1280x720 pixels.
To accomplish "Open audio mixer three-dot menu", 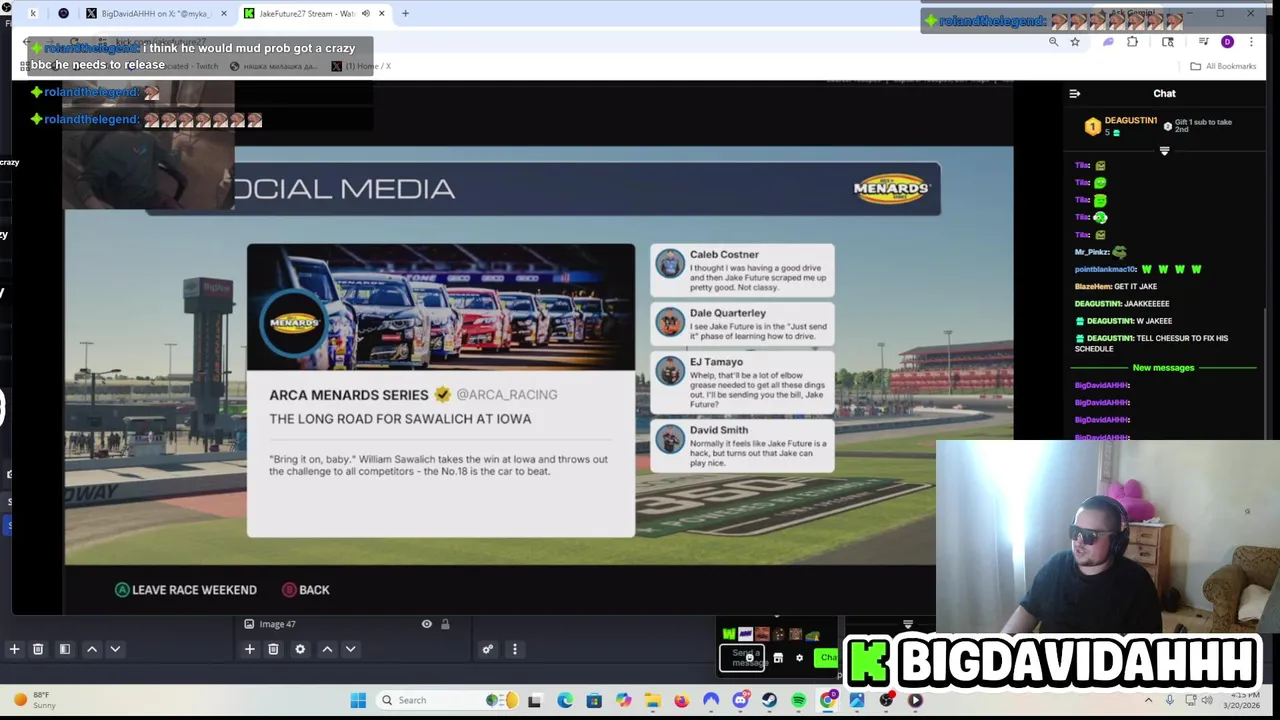I will click(515, 649).
